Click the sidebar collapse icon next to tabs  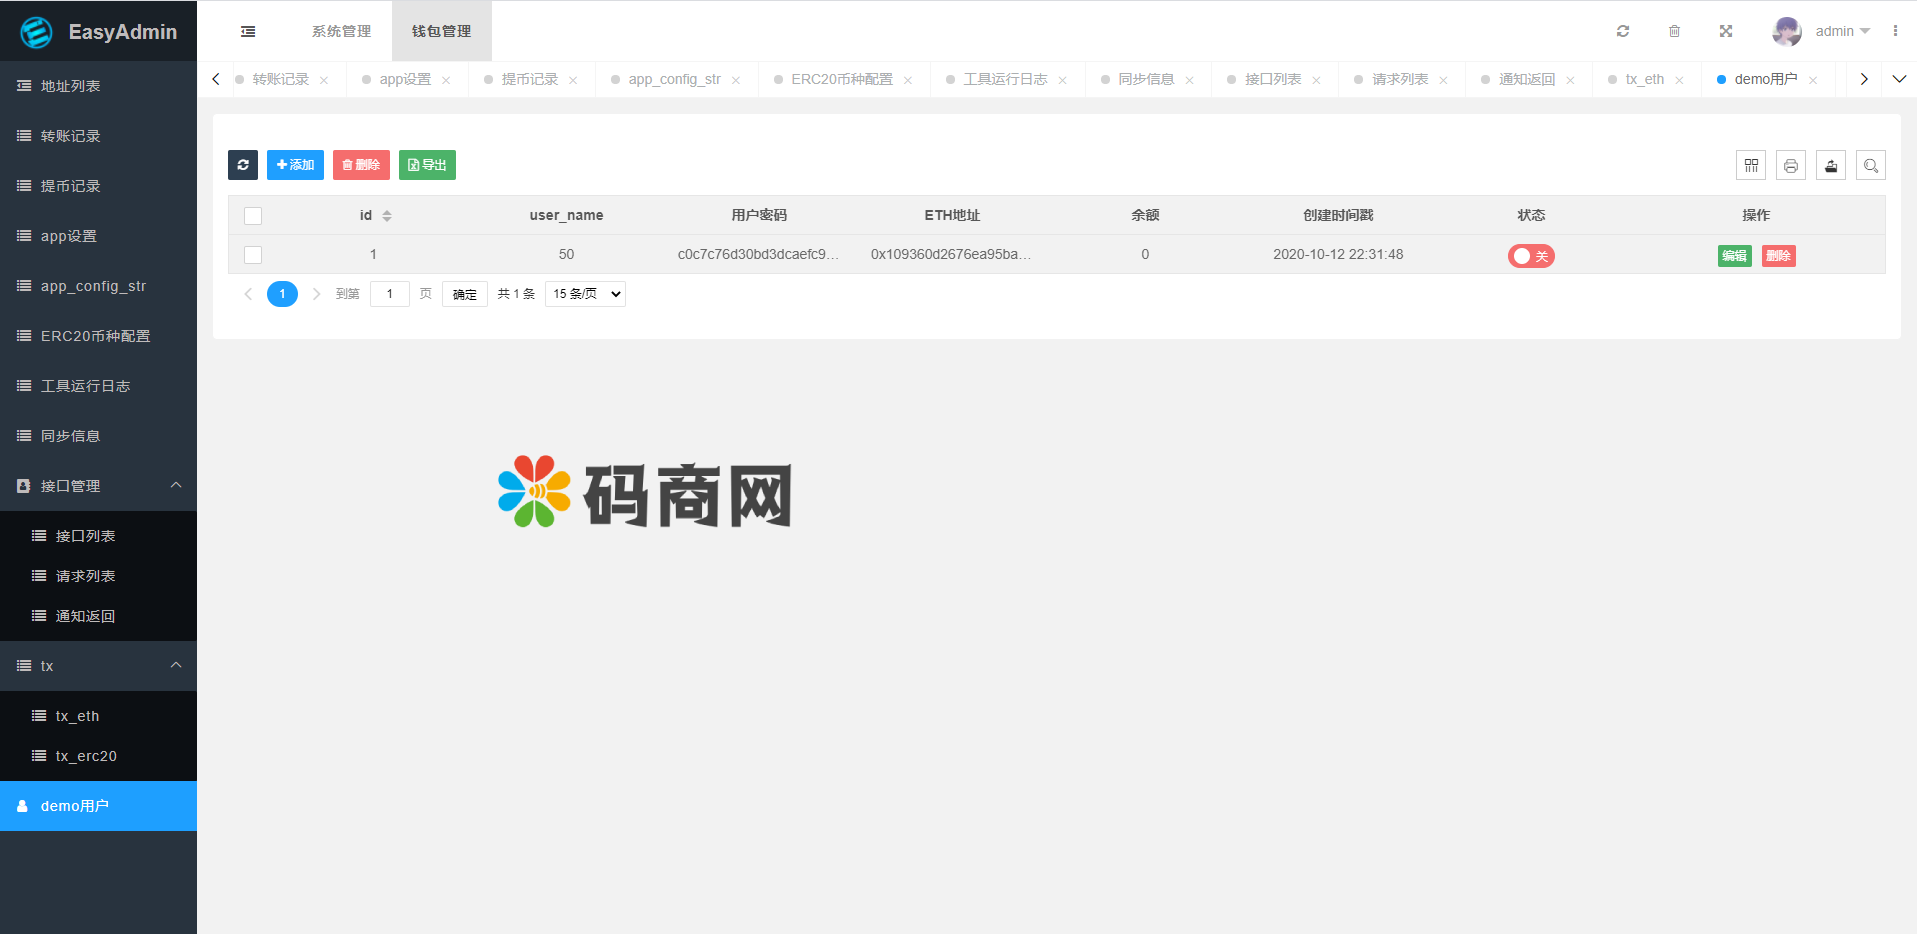pyautogui.click(x=248, y=31)
